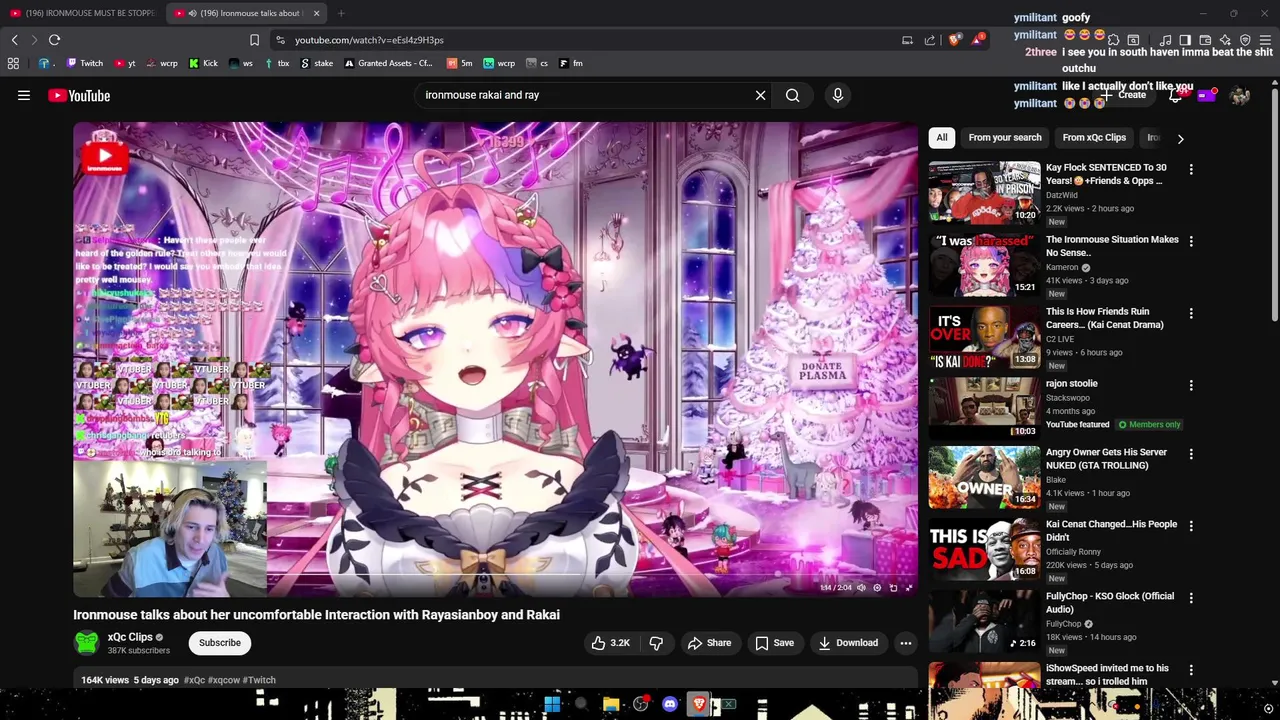Open Angry Owner GTA trolling thumbnail
This screenshot has width=1280, height=720.
[984, 477]
